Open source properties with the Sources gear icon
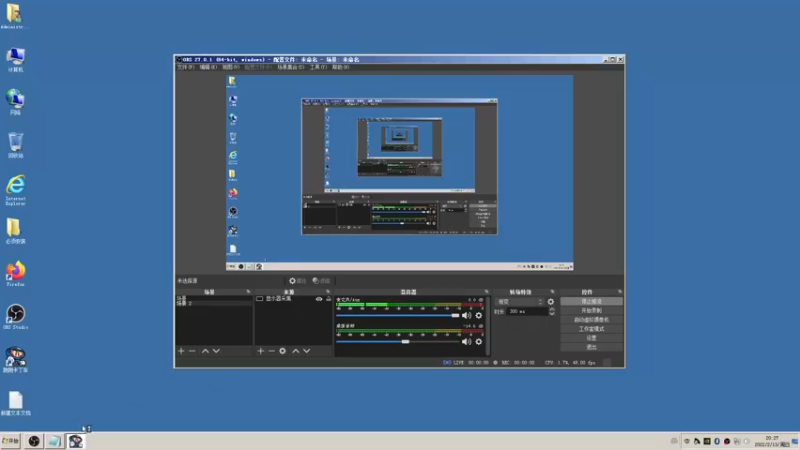 [283, 351]
